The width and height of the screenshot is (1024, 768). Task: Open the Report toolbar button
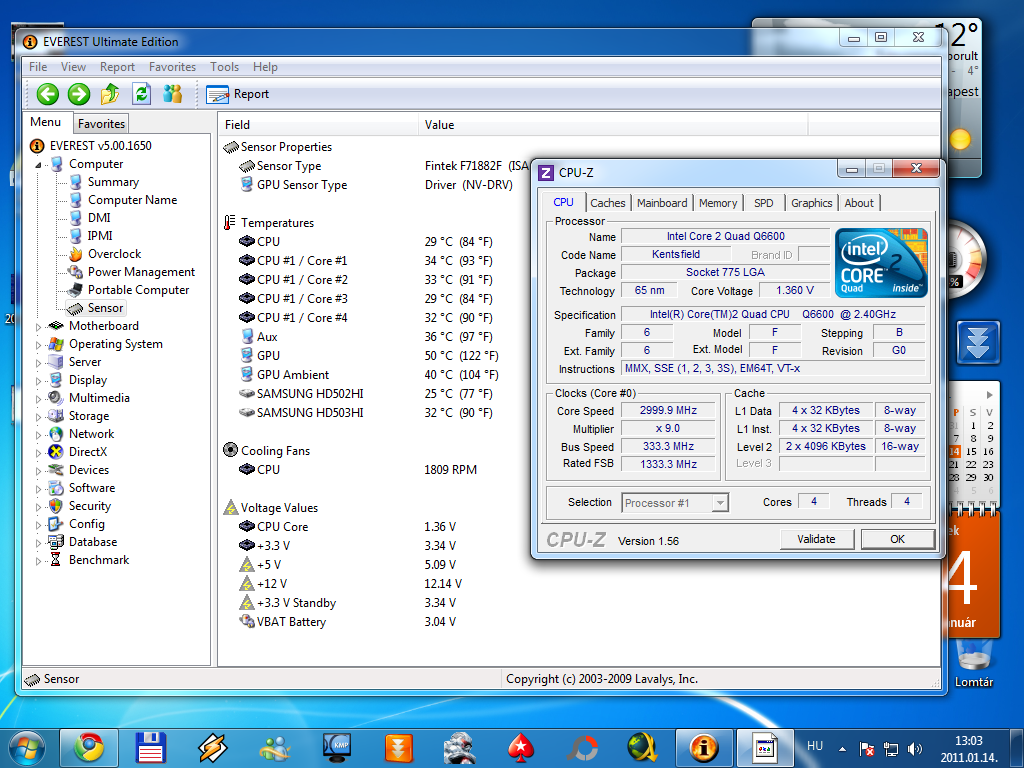pos(237,94)
